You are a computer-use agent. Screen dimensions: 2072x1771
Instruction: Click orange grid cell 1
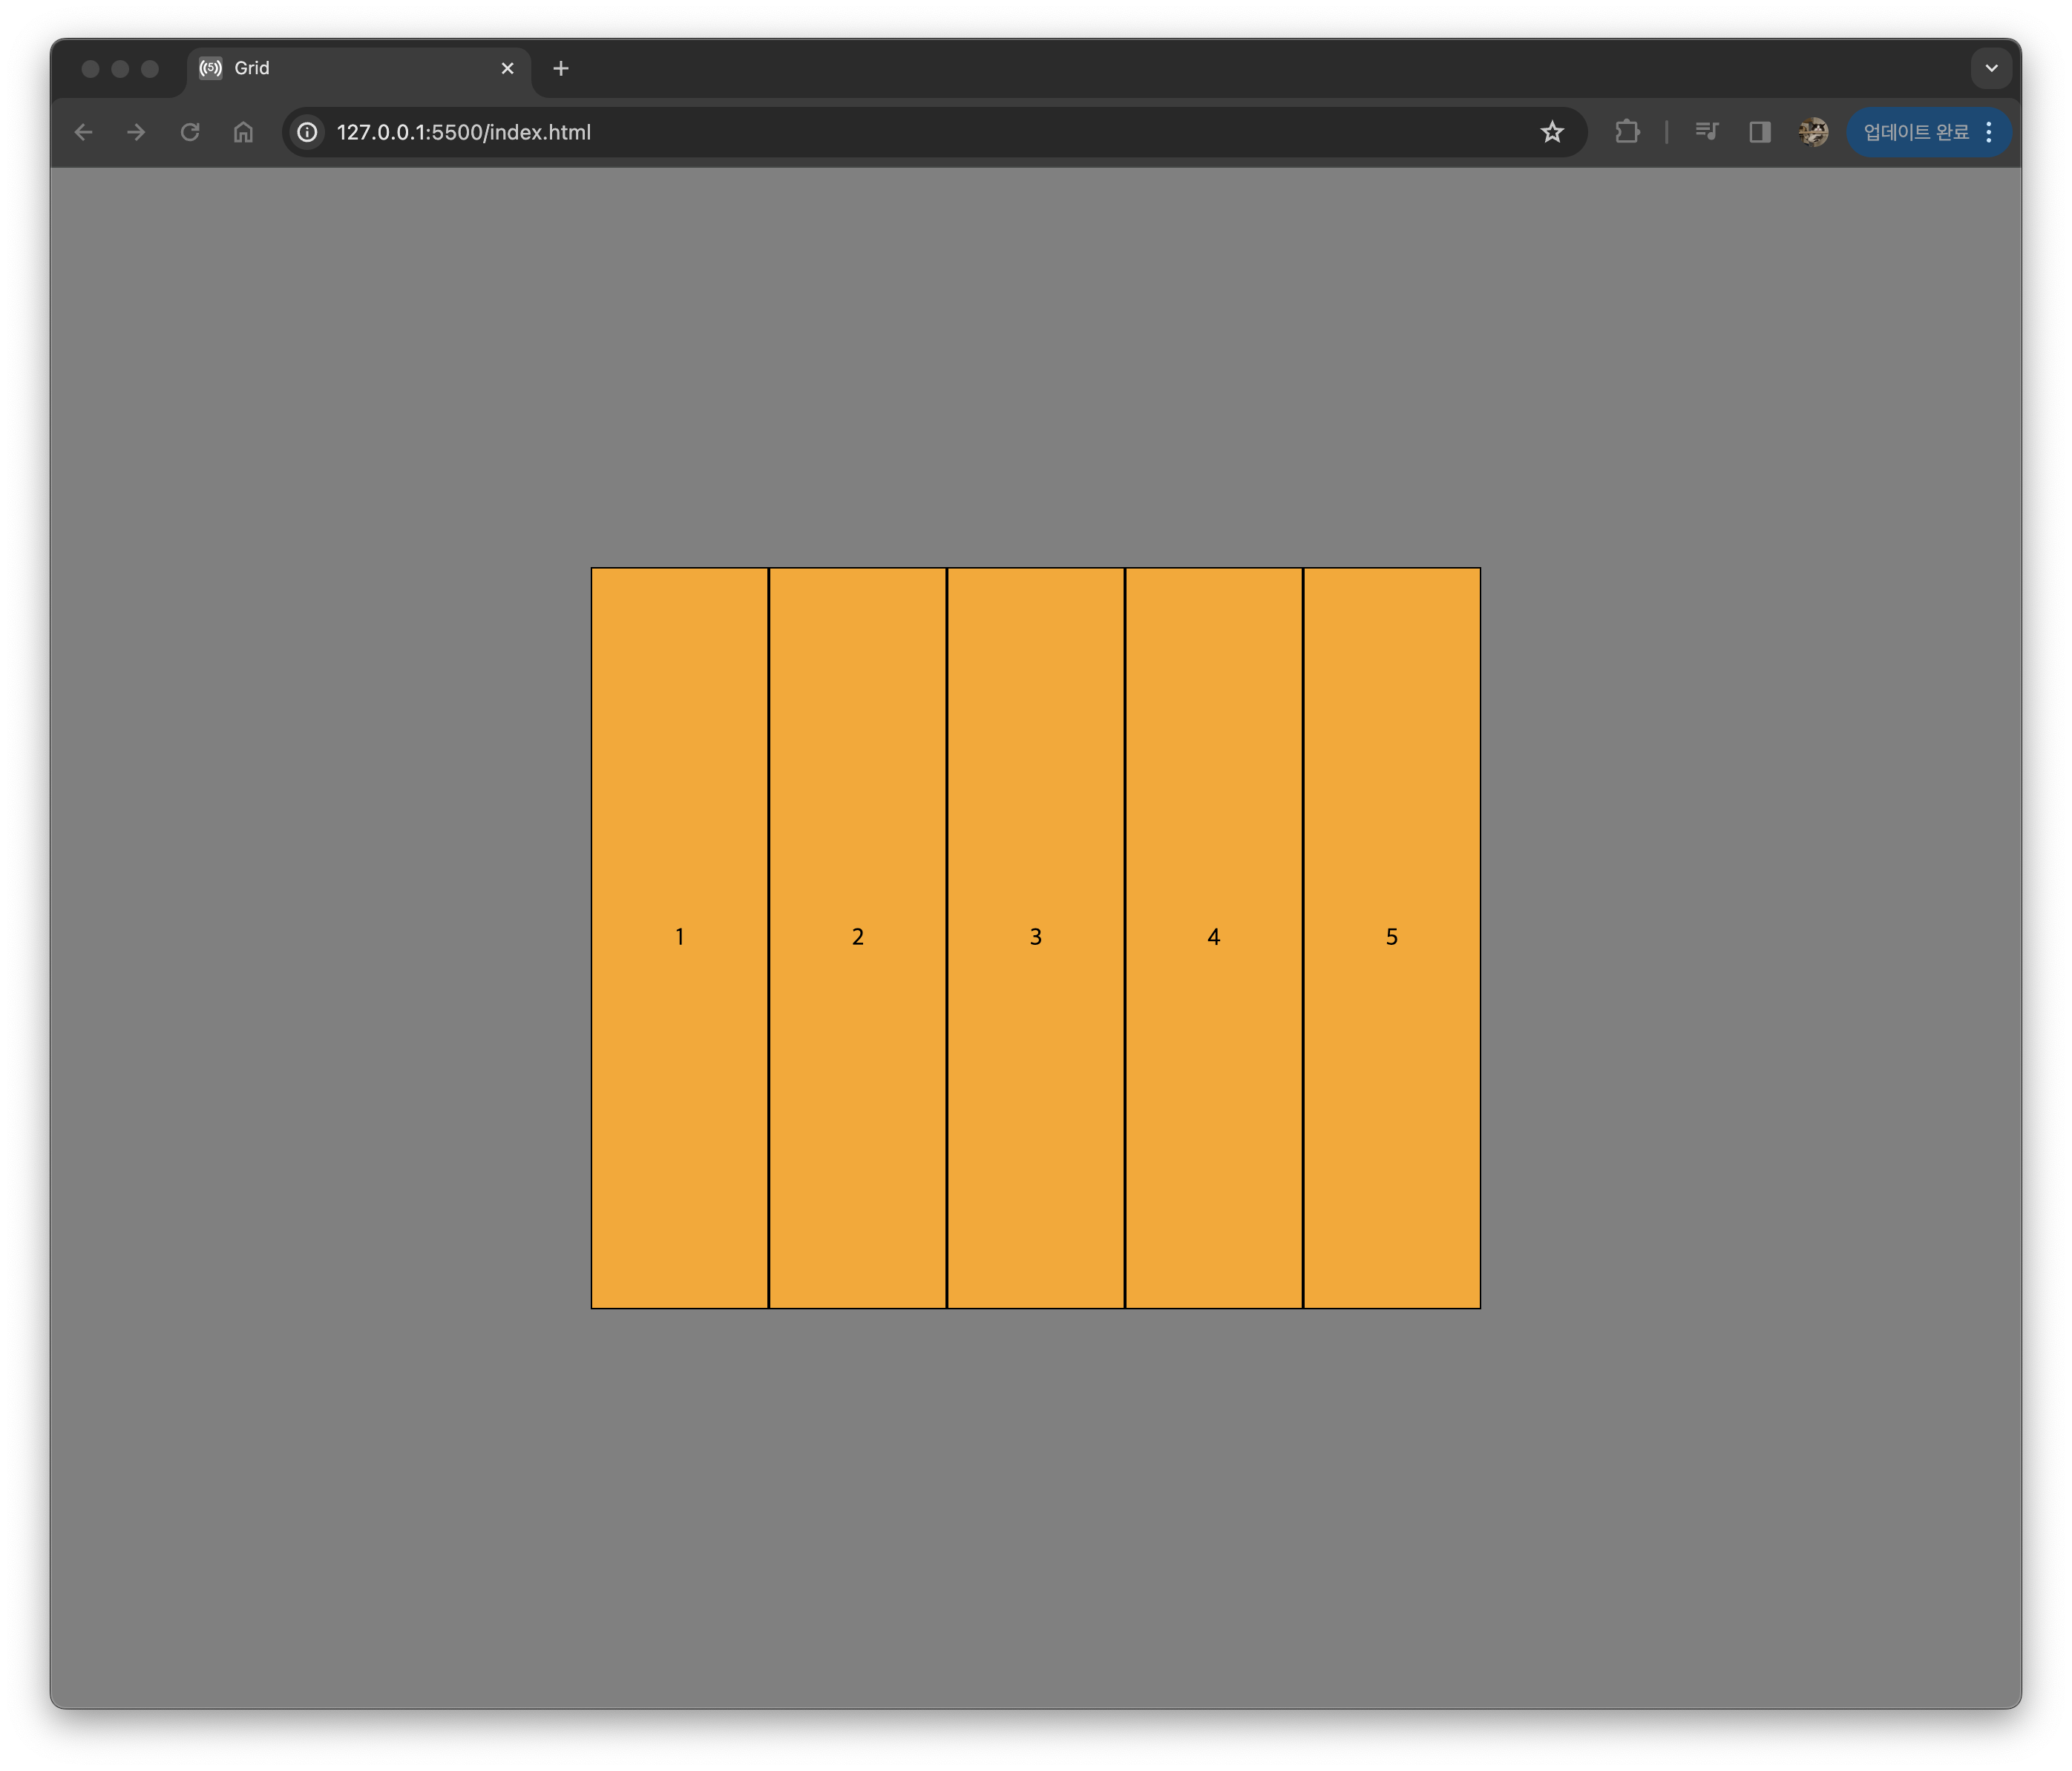(x=679, y=937)
